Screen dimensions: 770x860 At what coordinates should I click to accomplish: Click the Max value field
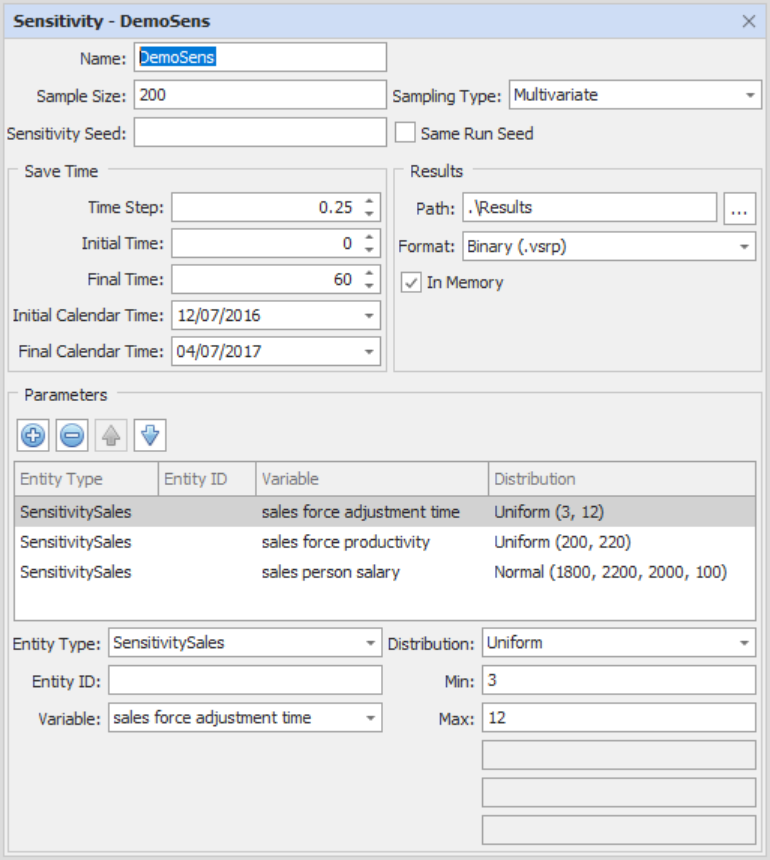[x=619, y=717]
